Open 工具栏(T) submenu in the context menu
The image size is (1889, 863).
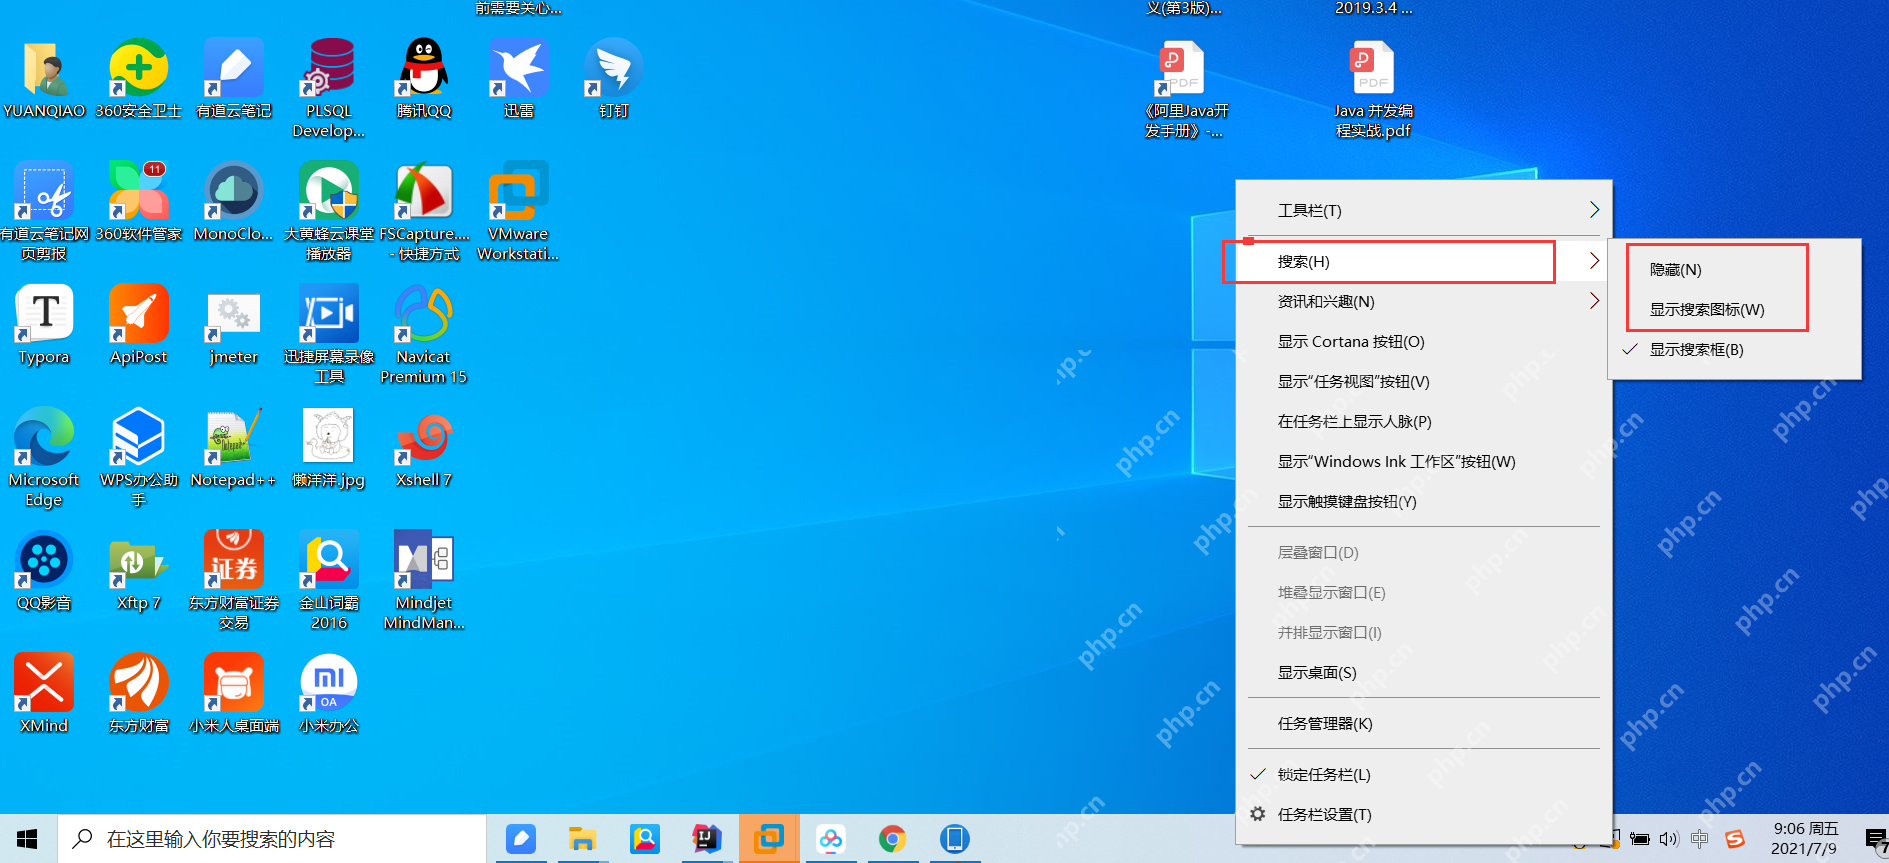click(1424, 210)
